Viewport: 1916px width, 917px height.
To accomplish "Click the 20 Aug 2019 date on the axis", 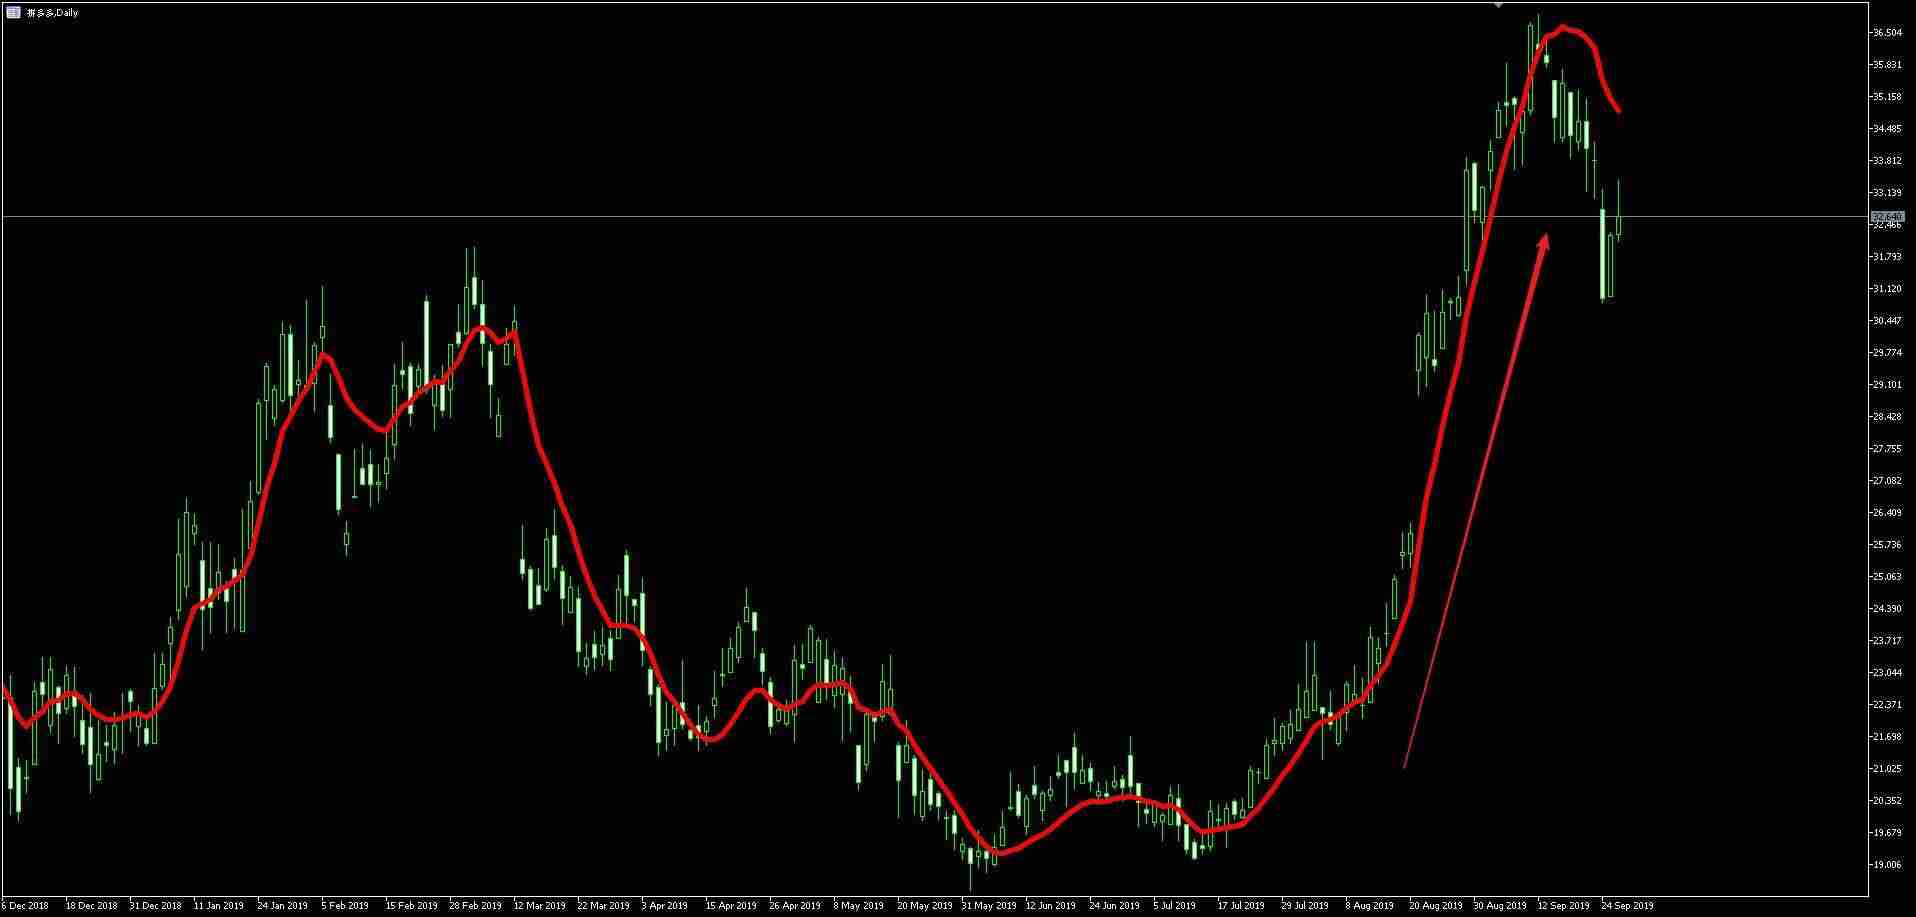I will (1435, 906).
